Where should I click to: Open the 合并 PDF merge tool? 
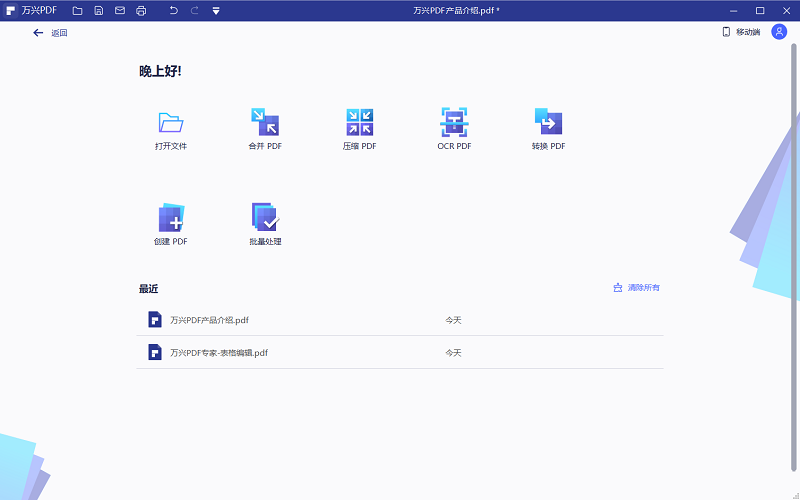(265, 123)
